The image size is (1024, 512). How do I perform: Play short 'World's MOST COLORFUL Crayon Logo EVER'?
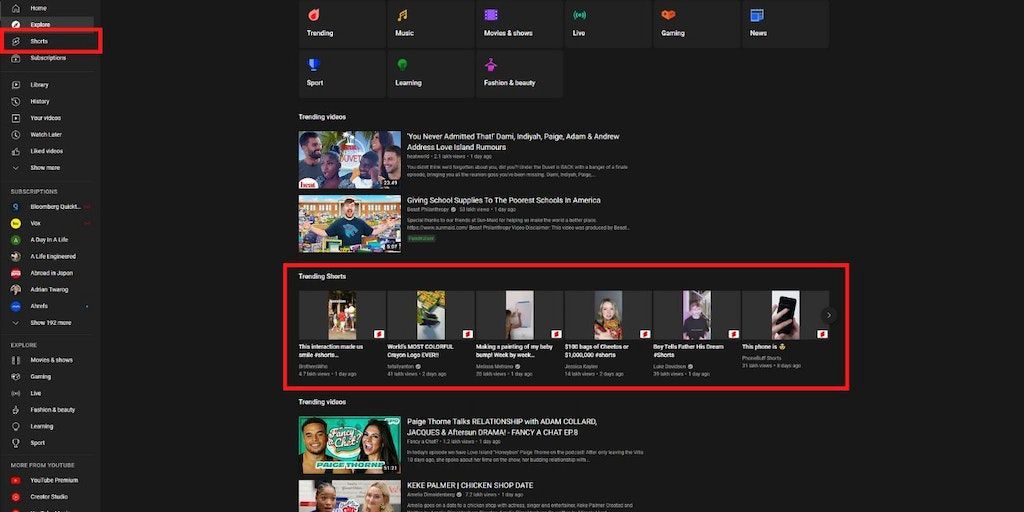coord(431,315)
